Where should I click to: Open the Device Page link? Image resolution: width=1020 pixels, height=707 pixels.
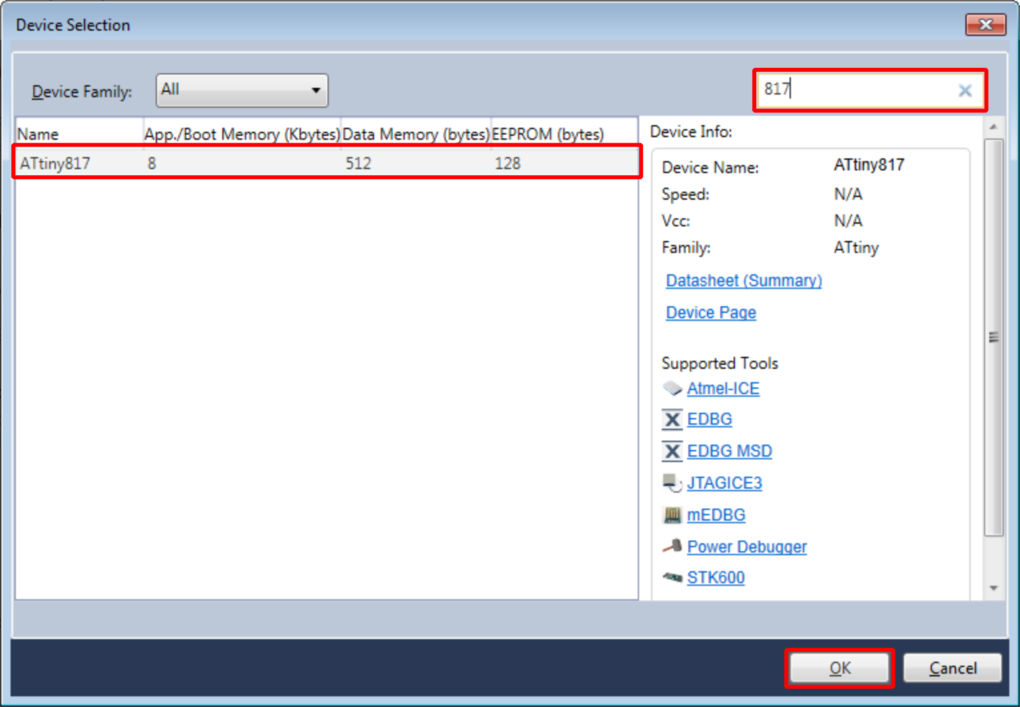pos(710,313)
